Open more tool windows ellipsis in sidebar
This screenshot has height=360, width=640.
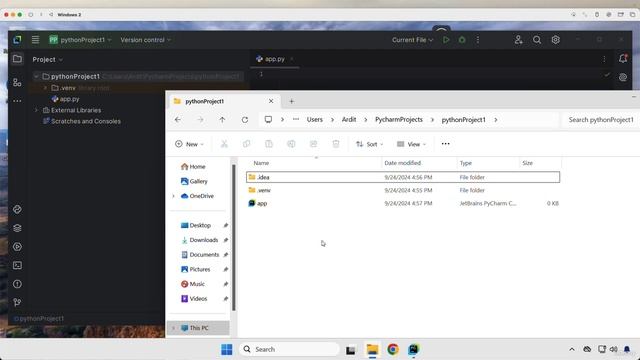pyautogui.click(x=17, y=100)
